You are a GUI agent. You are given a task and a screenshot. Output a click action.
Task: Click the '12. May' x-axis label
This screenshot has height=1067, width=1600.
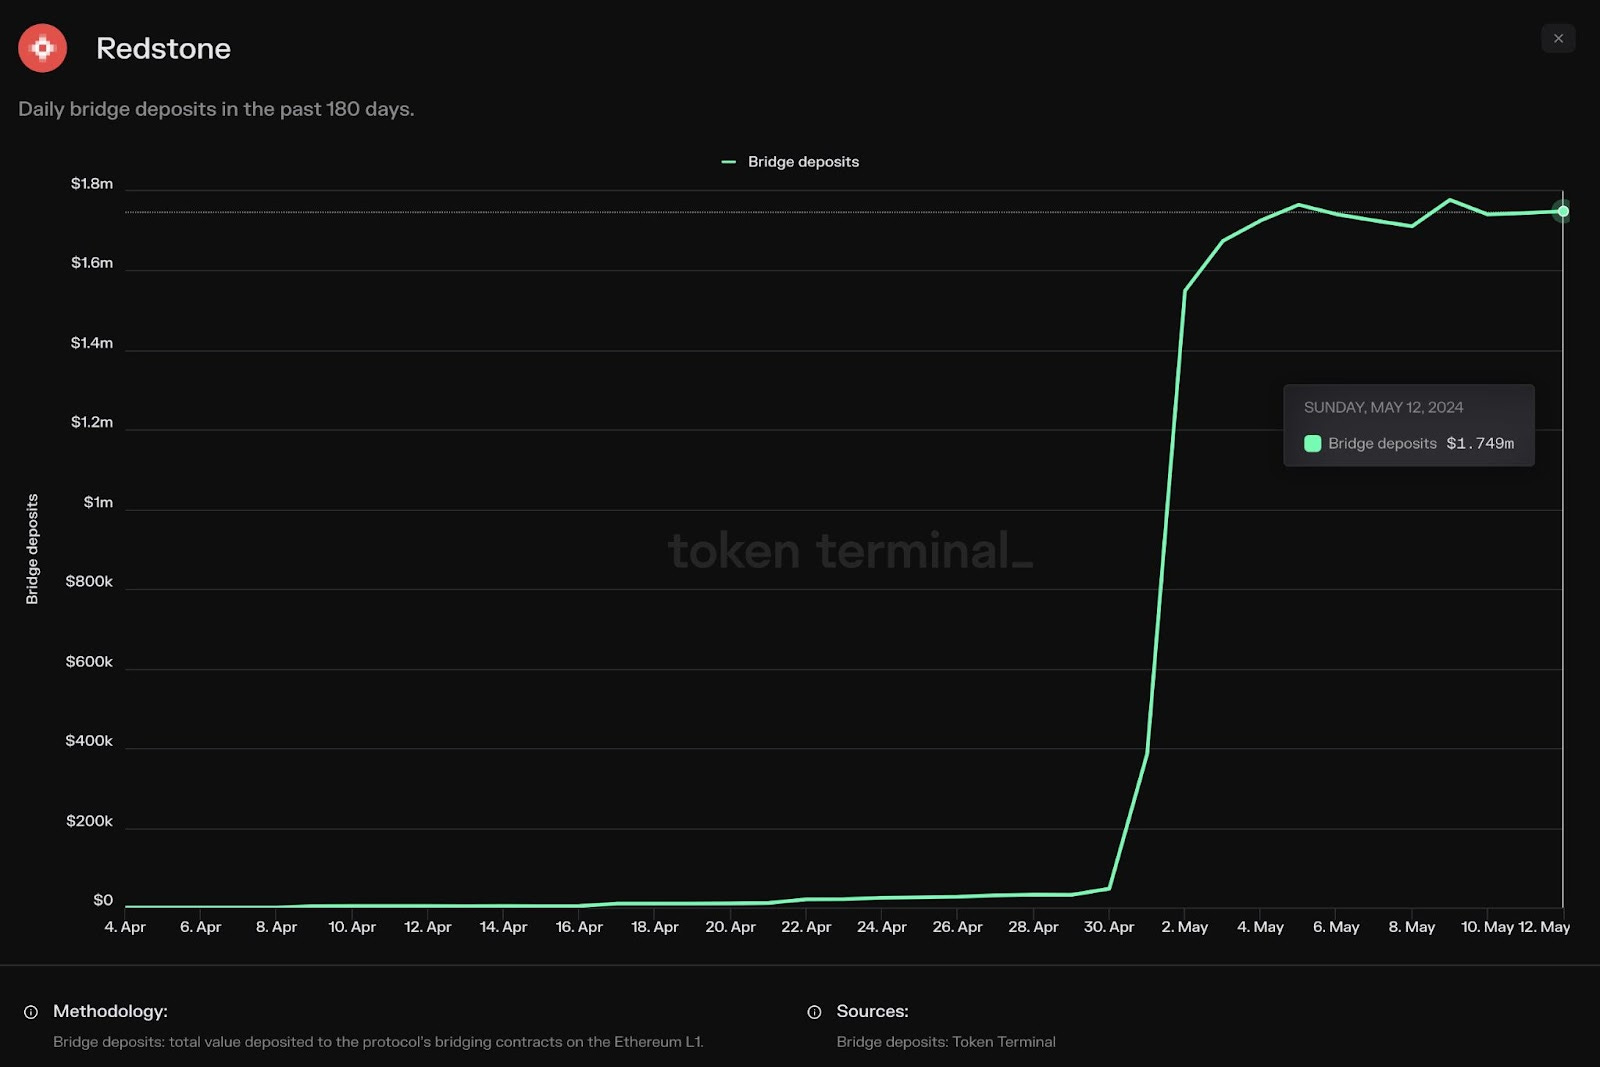point(1544,927)
